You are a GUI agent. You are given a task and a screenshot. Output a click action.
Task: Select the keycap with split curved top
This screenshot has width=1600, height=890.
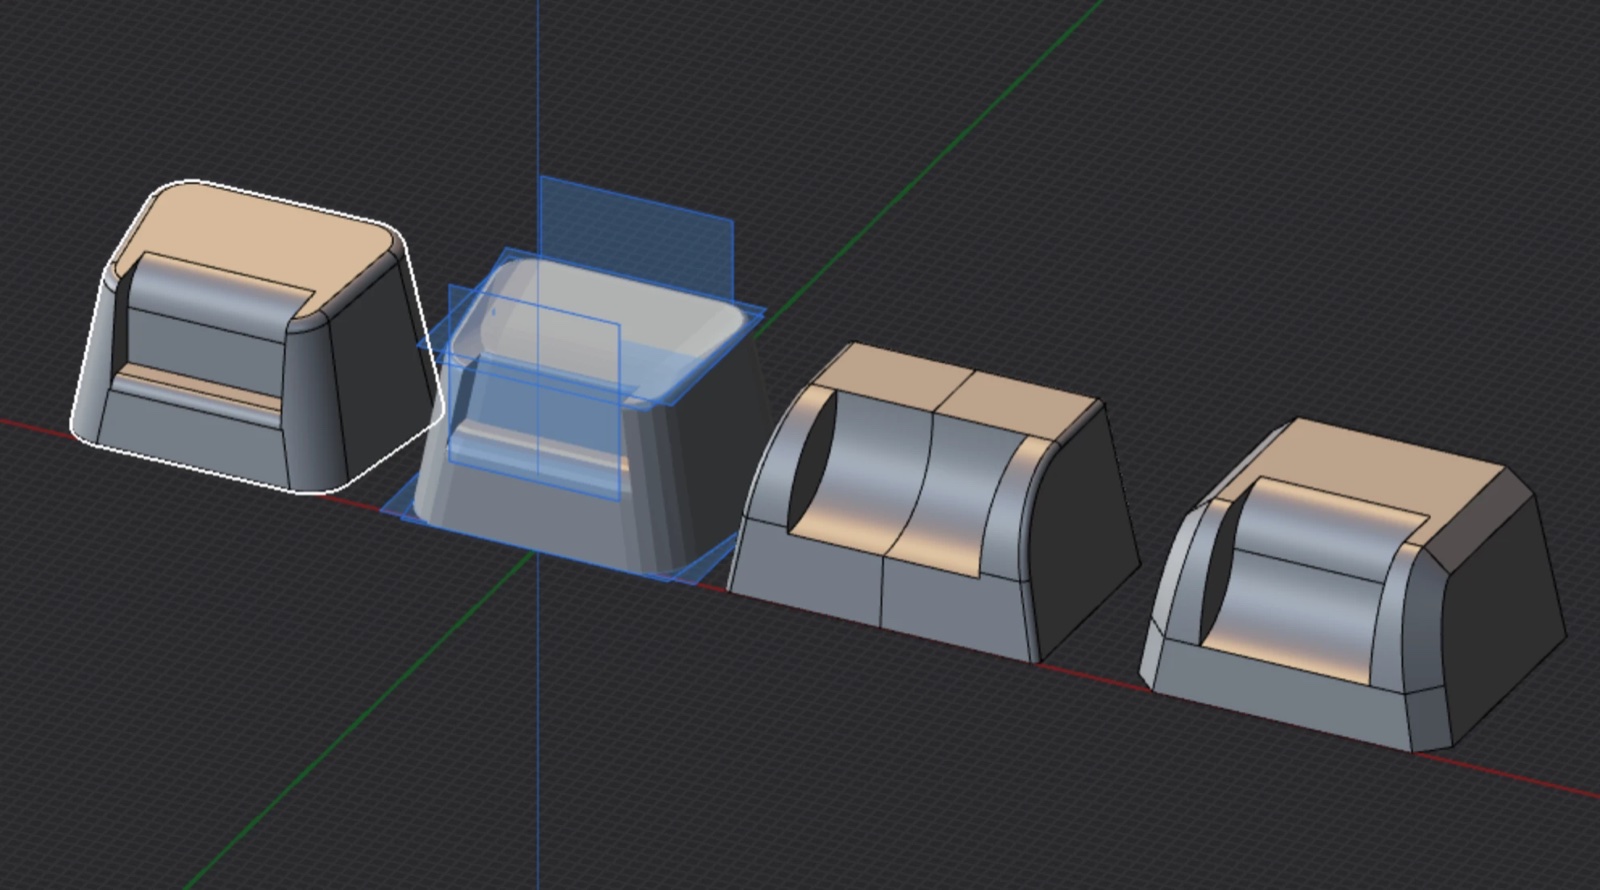tap(933, 502)
